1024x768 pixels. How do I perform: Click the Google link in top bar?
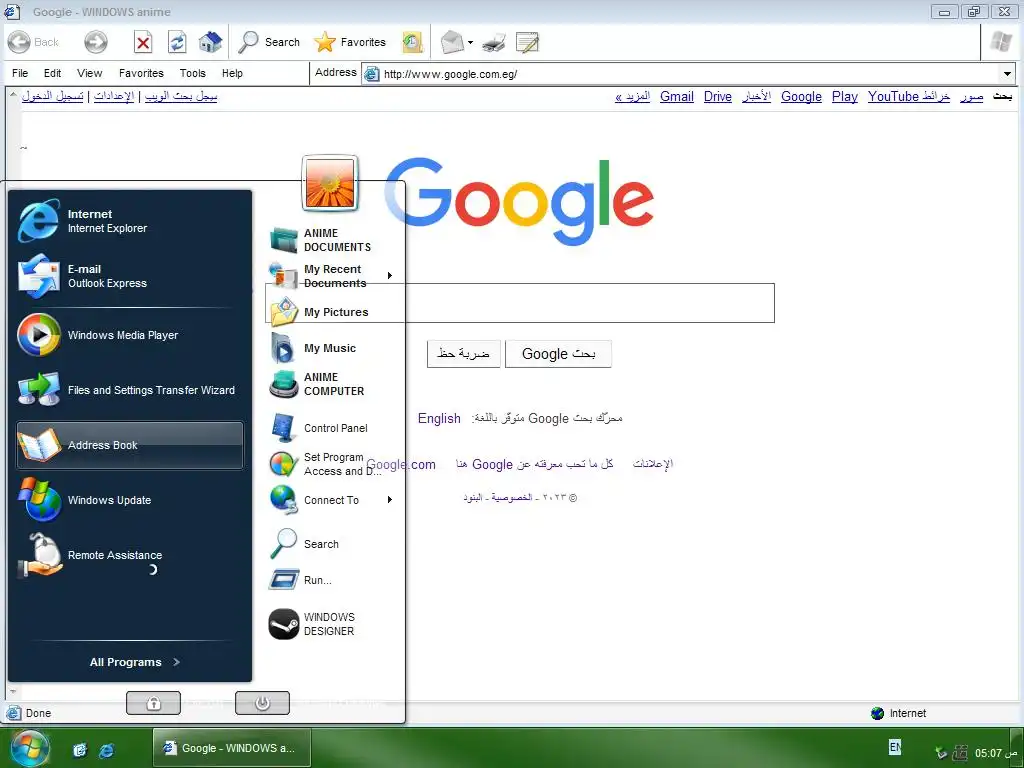(x=801, y=97)
